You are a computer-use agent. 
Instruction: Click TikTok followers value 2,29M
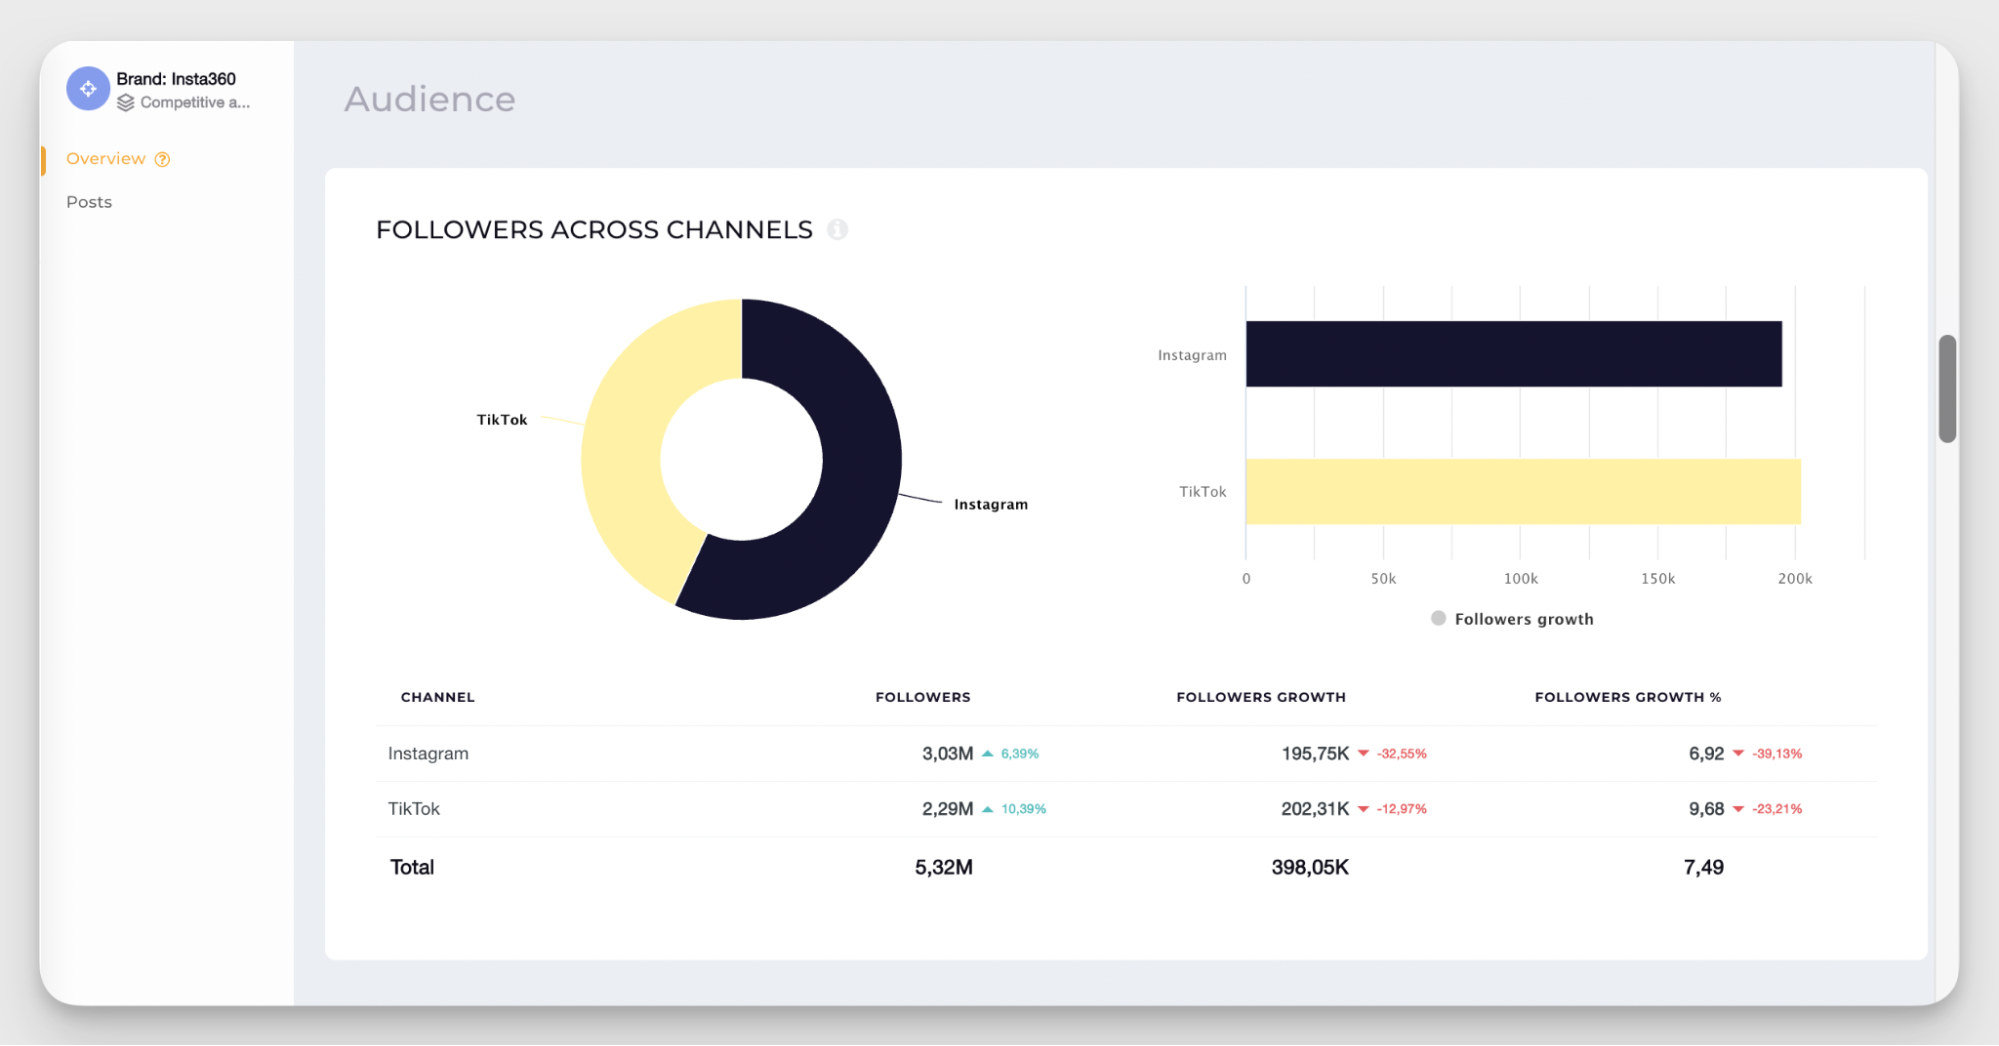(x=947, y=809)
